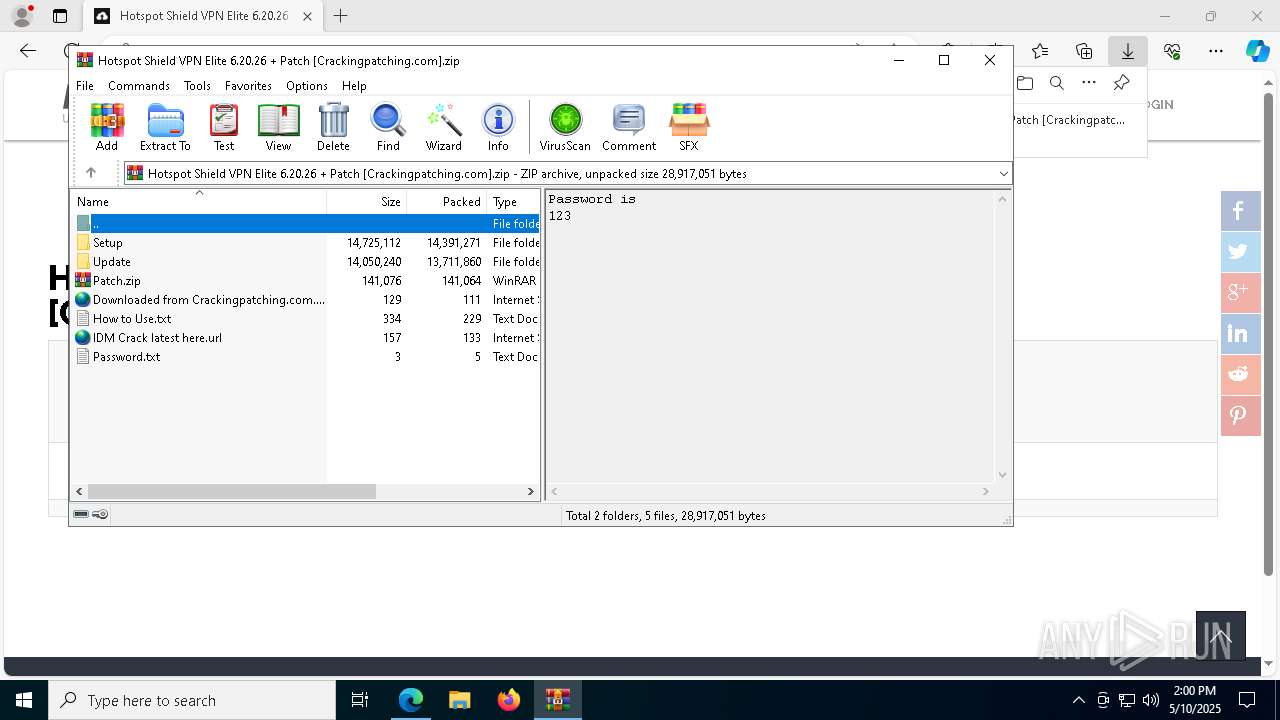Screen dimensions: 1280x720
Task: Open a new browser tab
Action: [341, 16]
